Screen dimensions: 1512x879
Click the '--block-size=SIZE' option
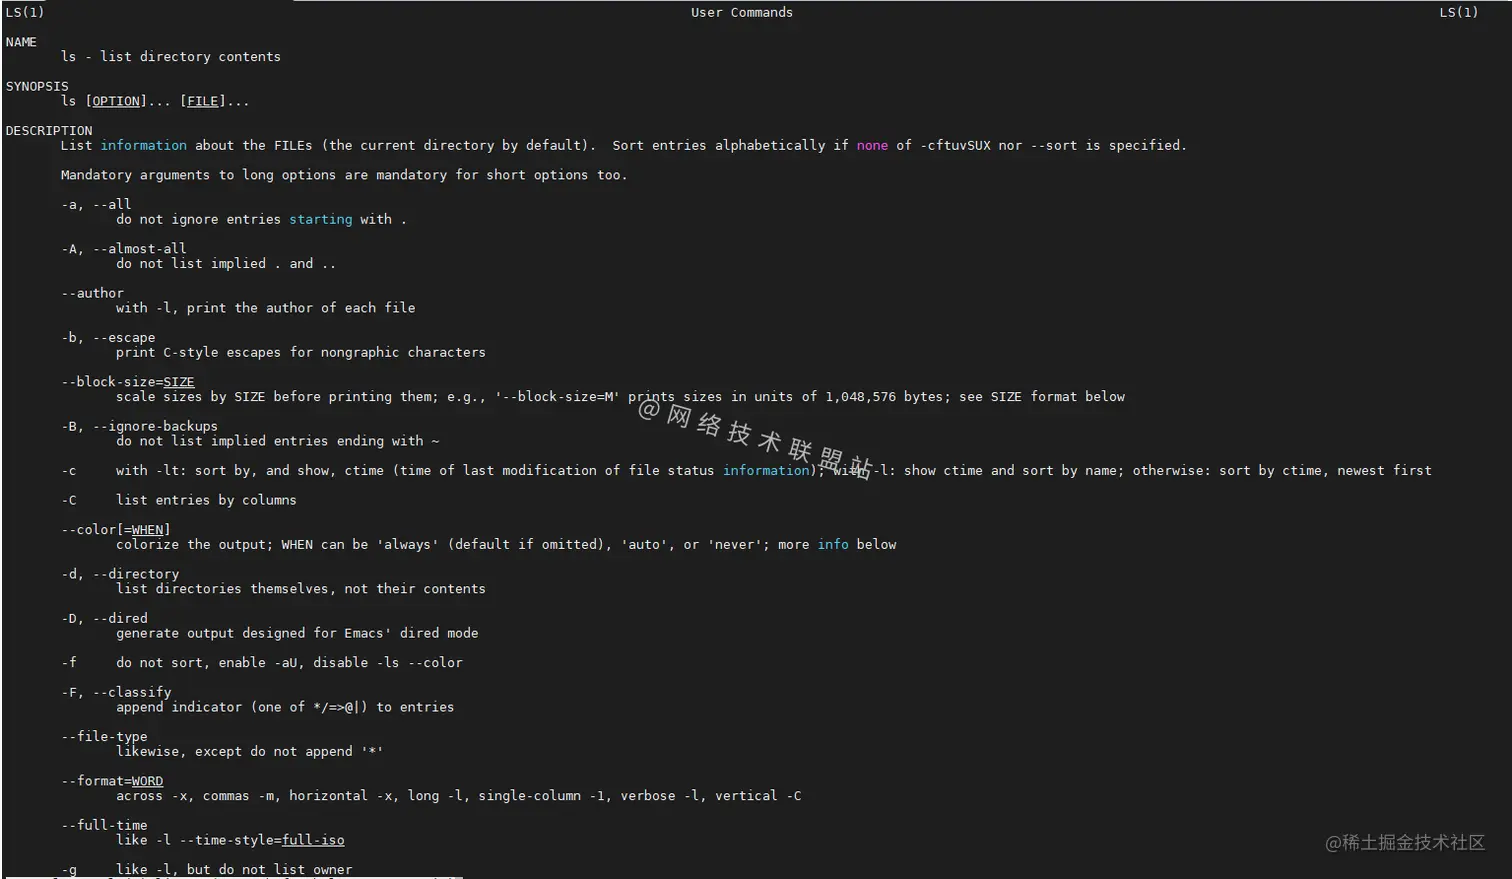(128, 382)
